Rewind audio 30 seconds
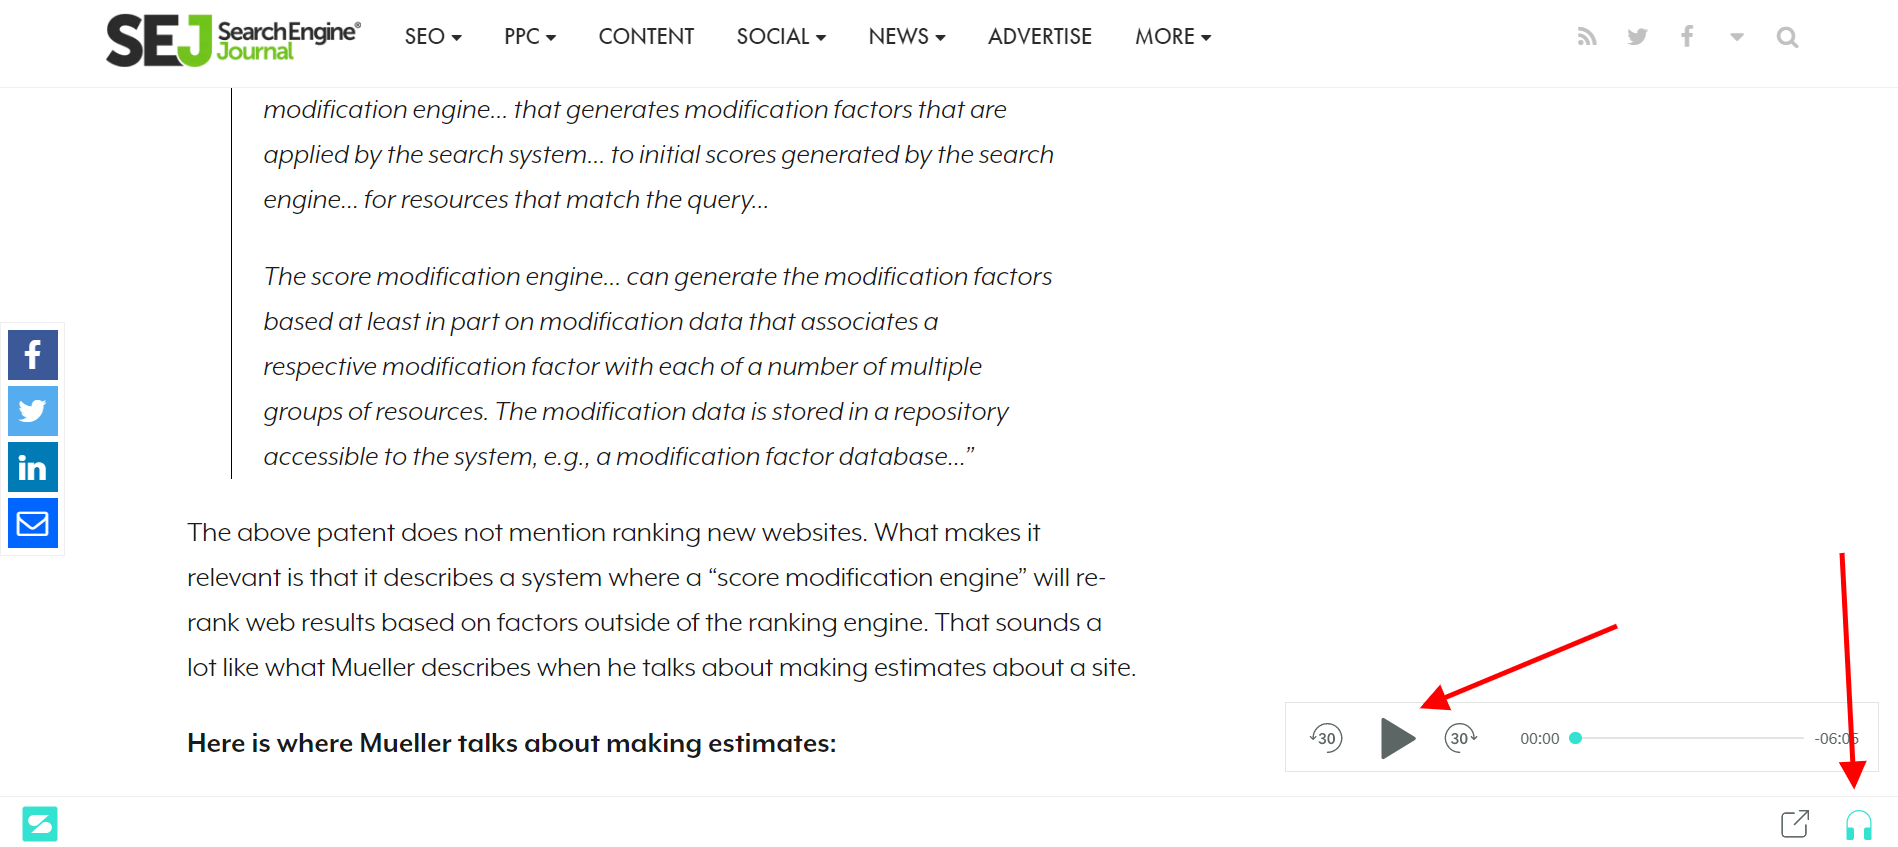Screen dimensions: 1898x847 pyautogui.click(x=1326, y=738)
